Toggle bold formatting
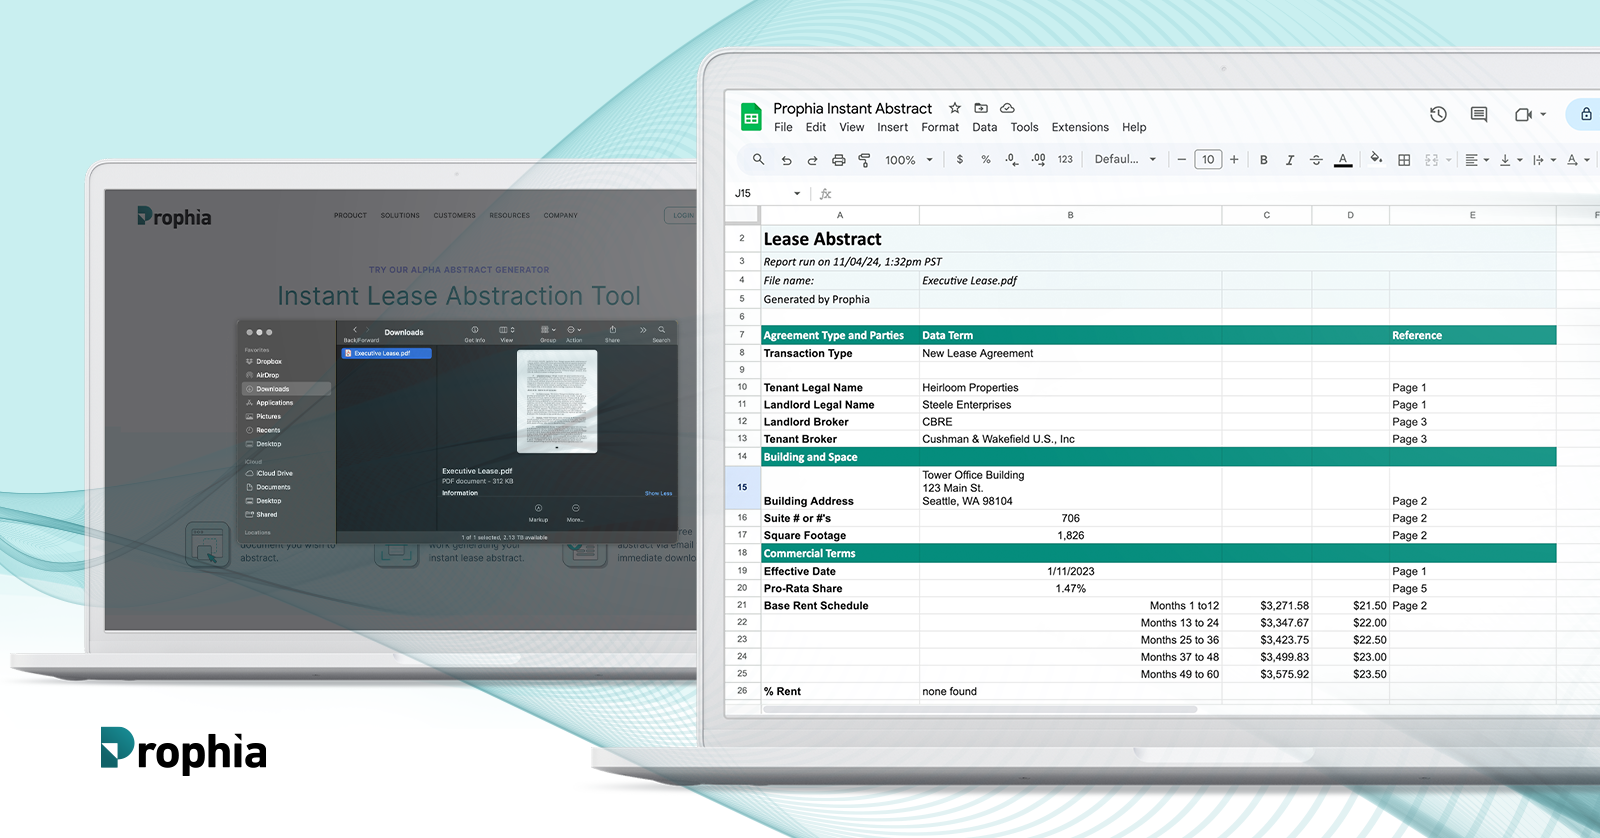This screenshot has width=1600, height=838. coord(1263,160)
